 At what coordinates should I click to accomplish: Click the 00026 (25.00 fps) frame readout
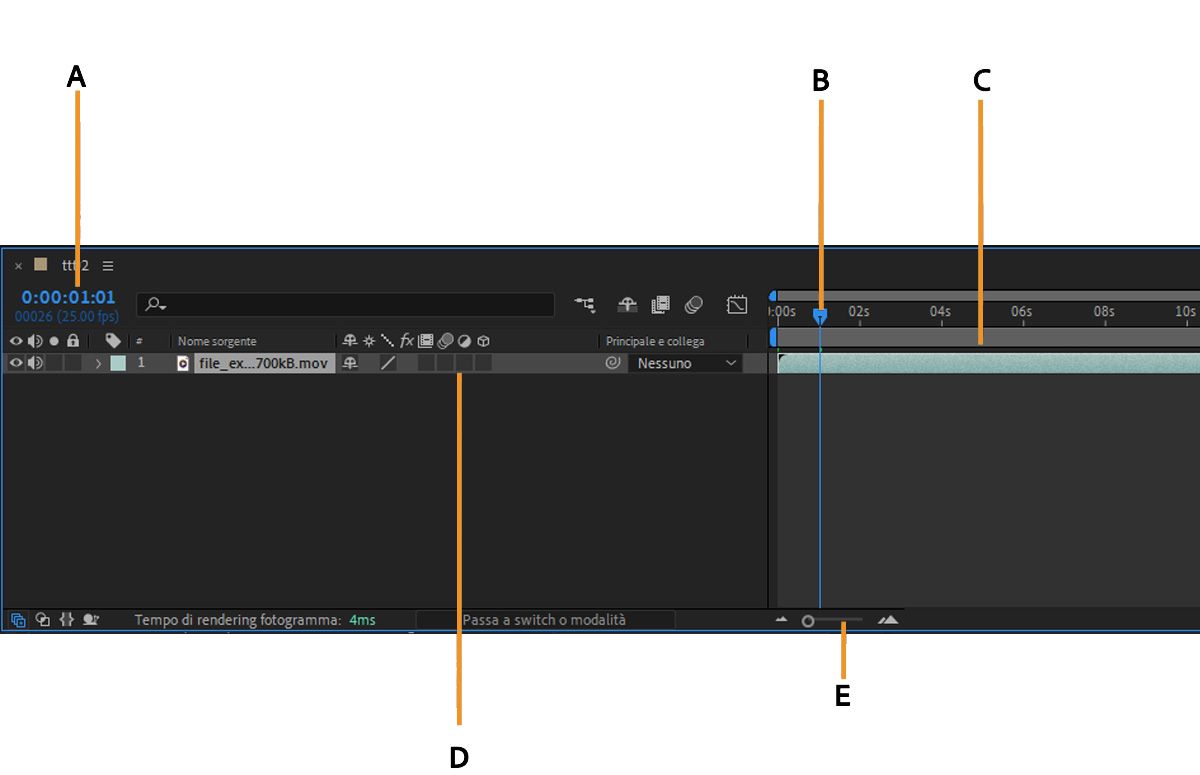(66, 316)
